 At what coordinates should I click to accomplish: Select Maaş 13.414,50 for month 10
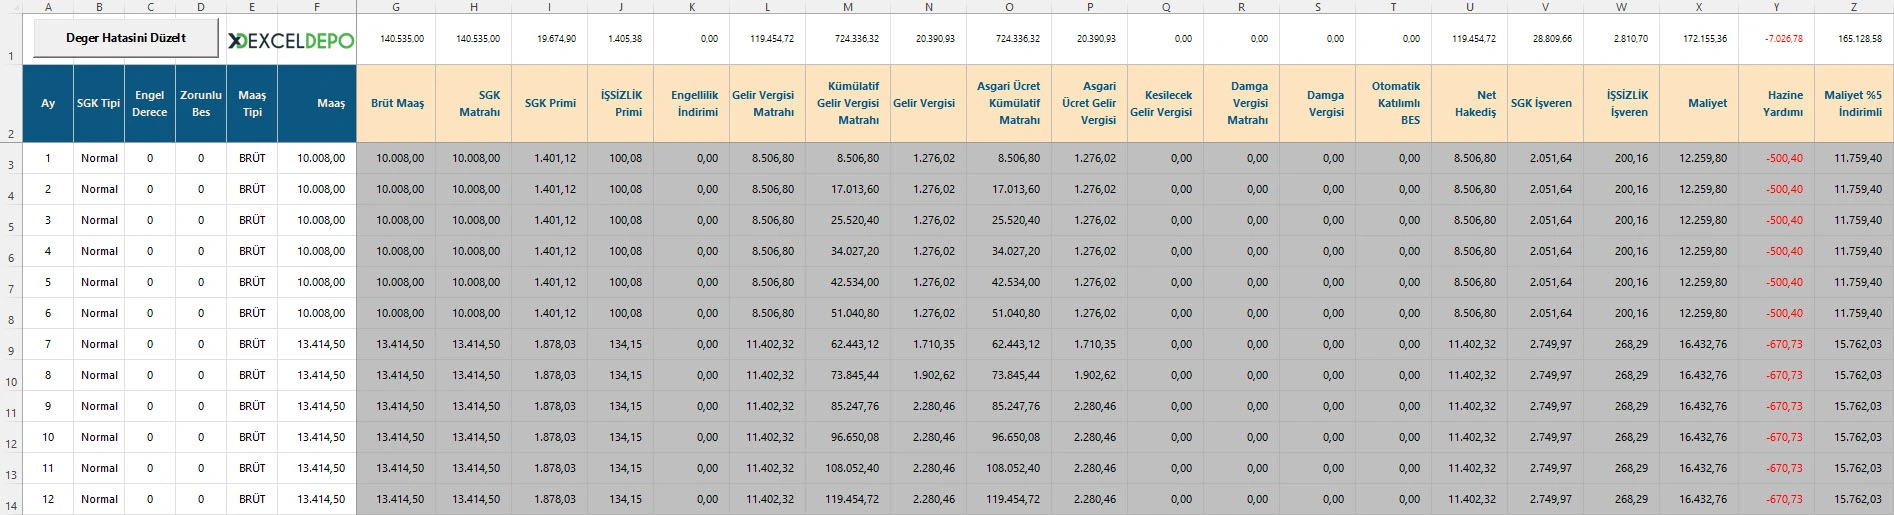tap(317, 437)
